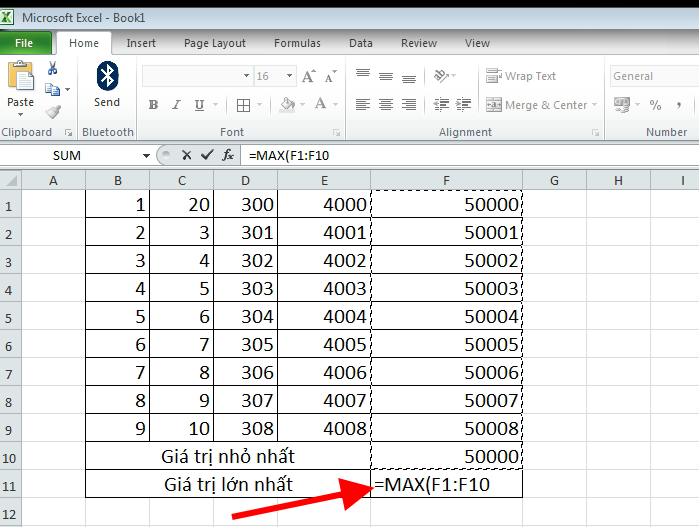This screenshot has height=527, width=699.
Task: Apply Font Color letter A
Action: (320, 104)
